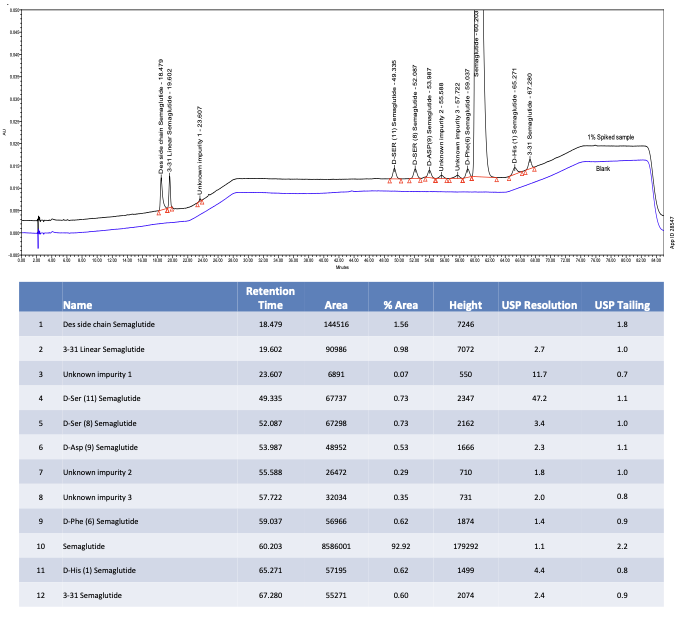Click Unknown impurity 1 peak label at 23.607
The height and width of the screenshot is (617, 682).
[200, 150]
